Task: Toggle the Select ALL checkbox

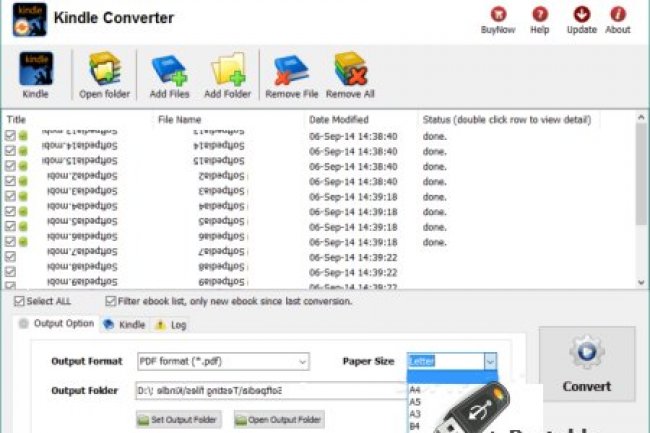Action: click(x=20, y=301)
